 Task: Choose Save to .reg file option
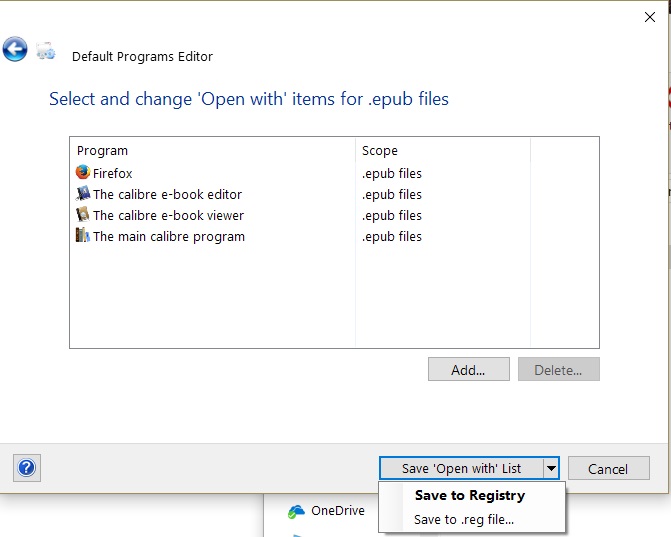click(464, 519)
